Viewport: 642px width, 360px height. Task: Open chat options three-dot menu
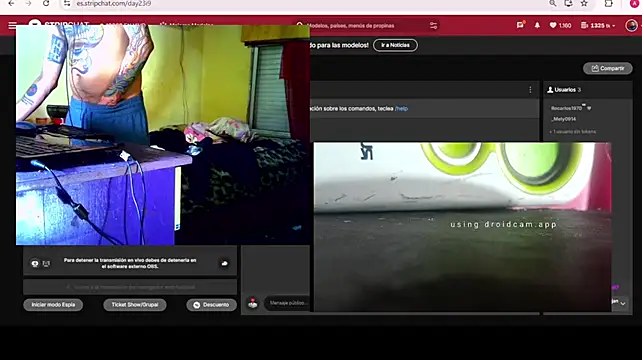[x=530, y=90]
